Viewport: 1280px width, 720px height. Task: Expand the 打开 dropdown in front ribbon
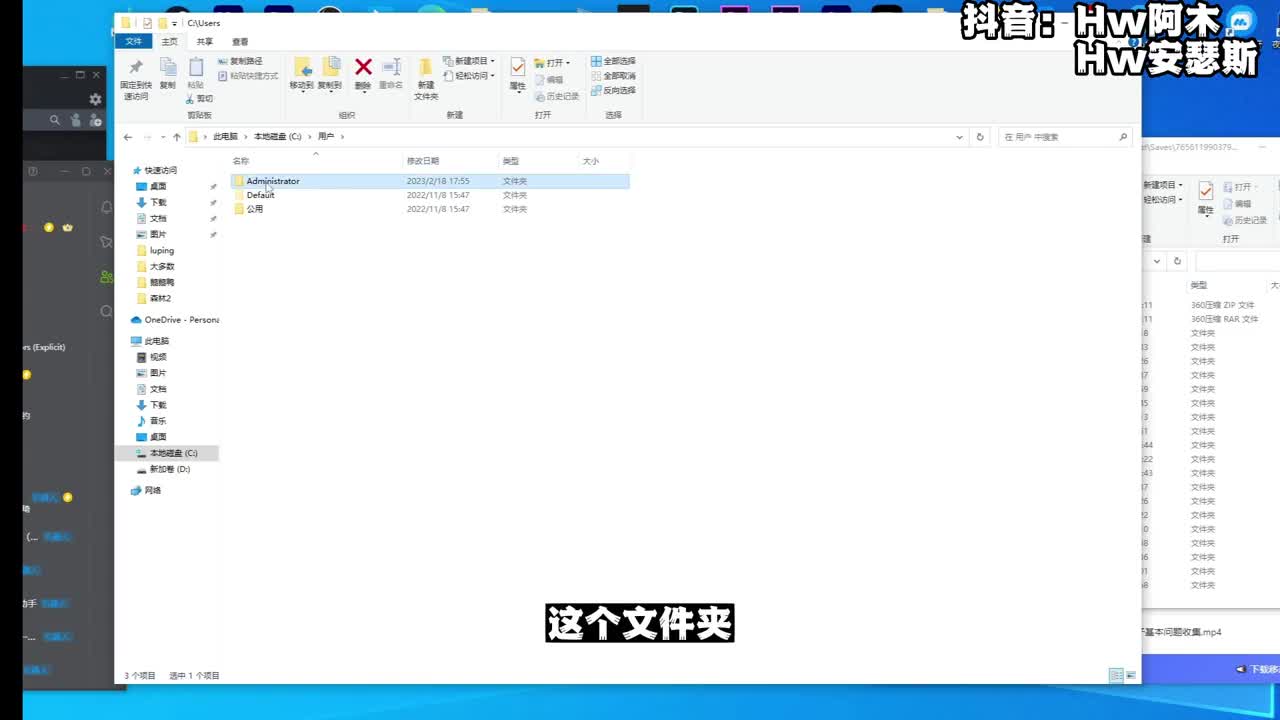(x=552, y=63)
